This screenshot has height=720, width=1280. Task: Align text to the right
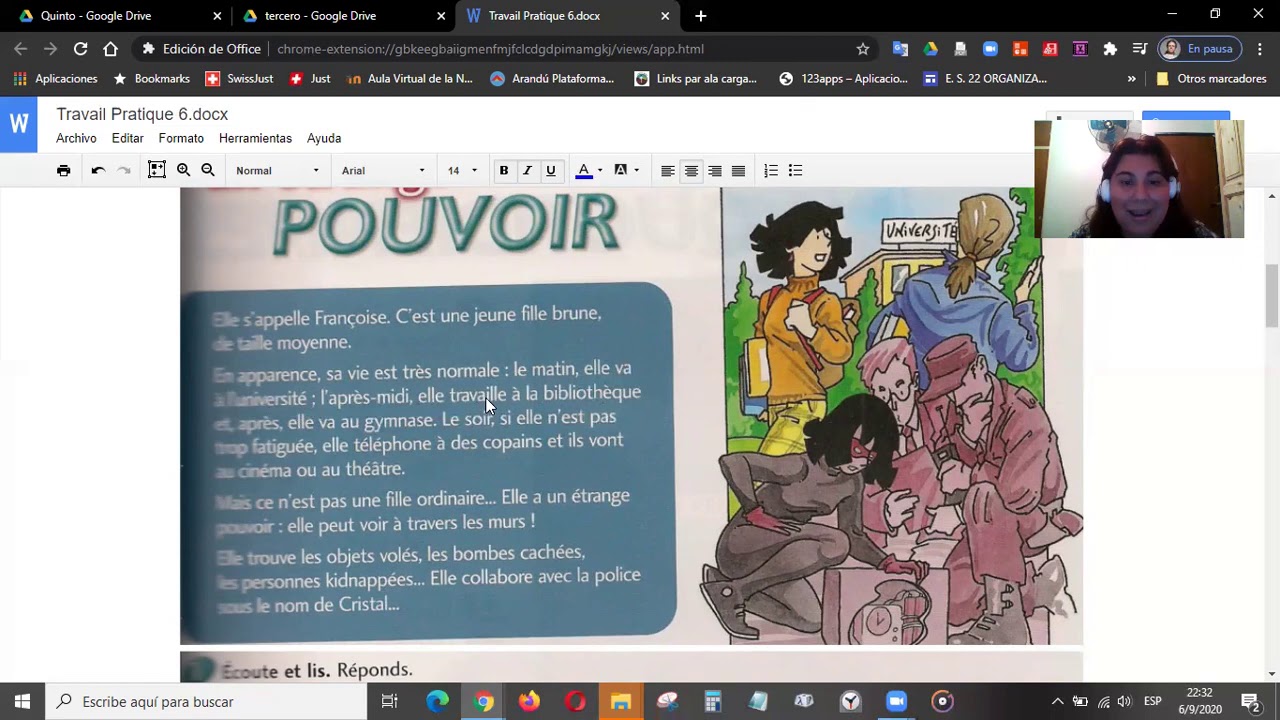click(x=715, y=171)
